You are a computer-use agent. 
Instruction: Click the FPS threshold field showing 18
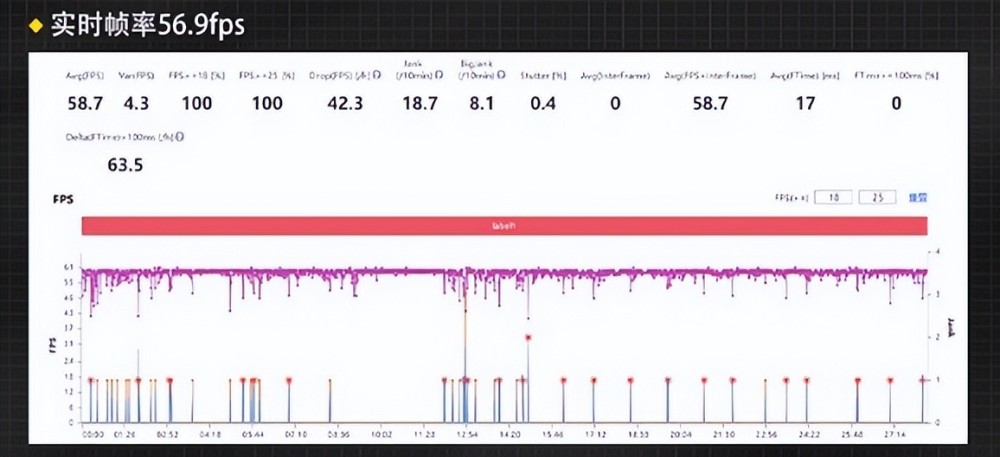tap(831, 198)
